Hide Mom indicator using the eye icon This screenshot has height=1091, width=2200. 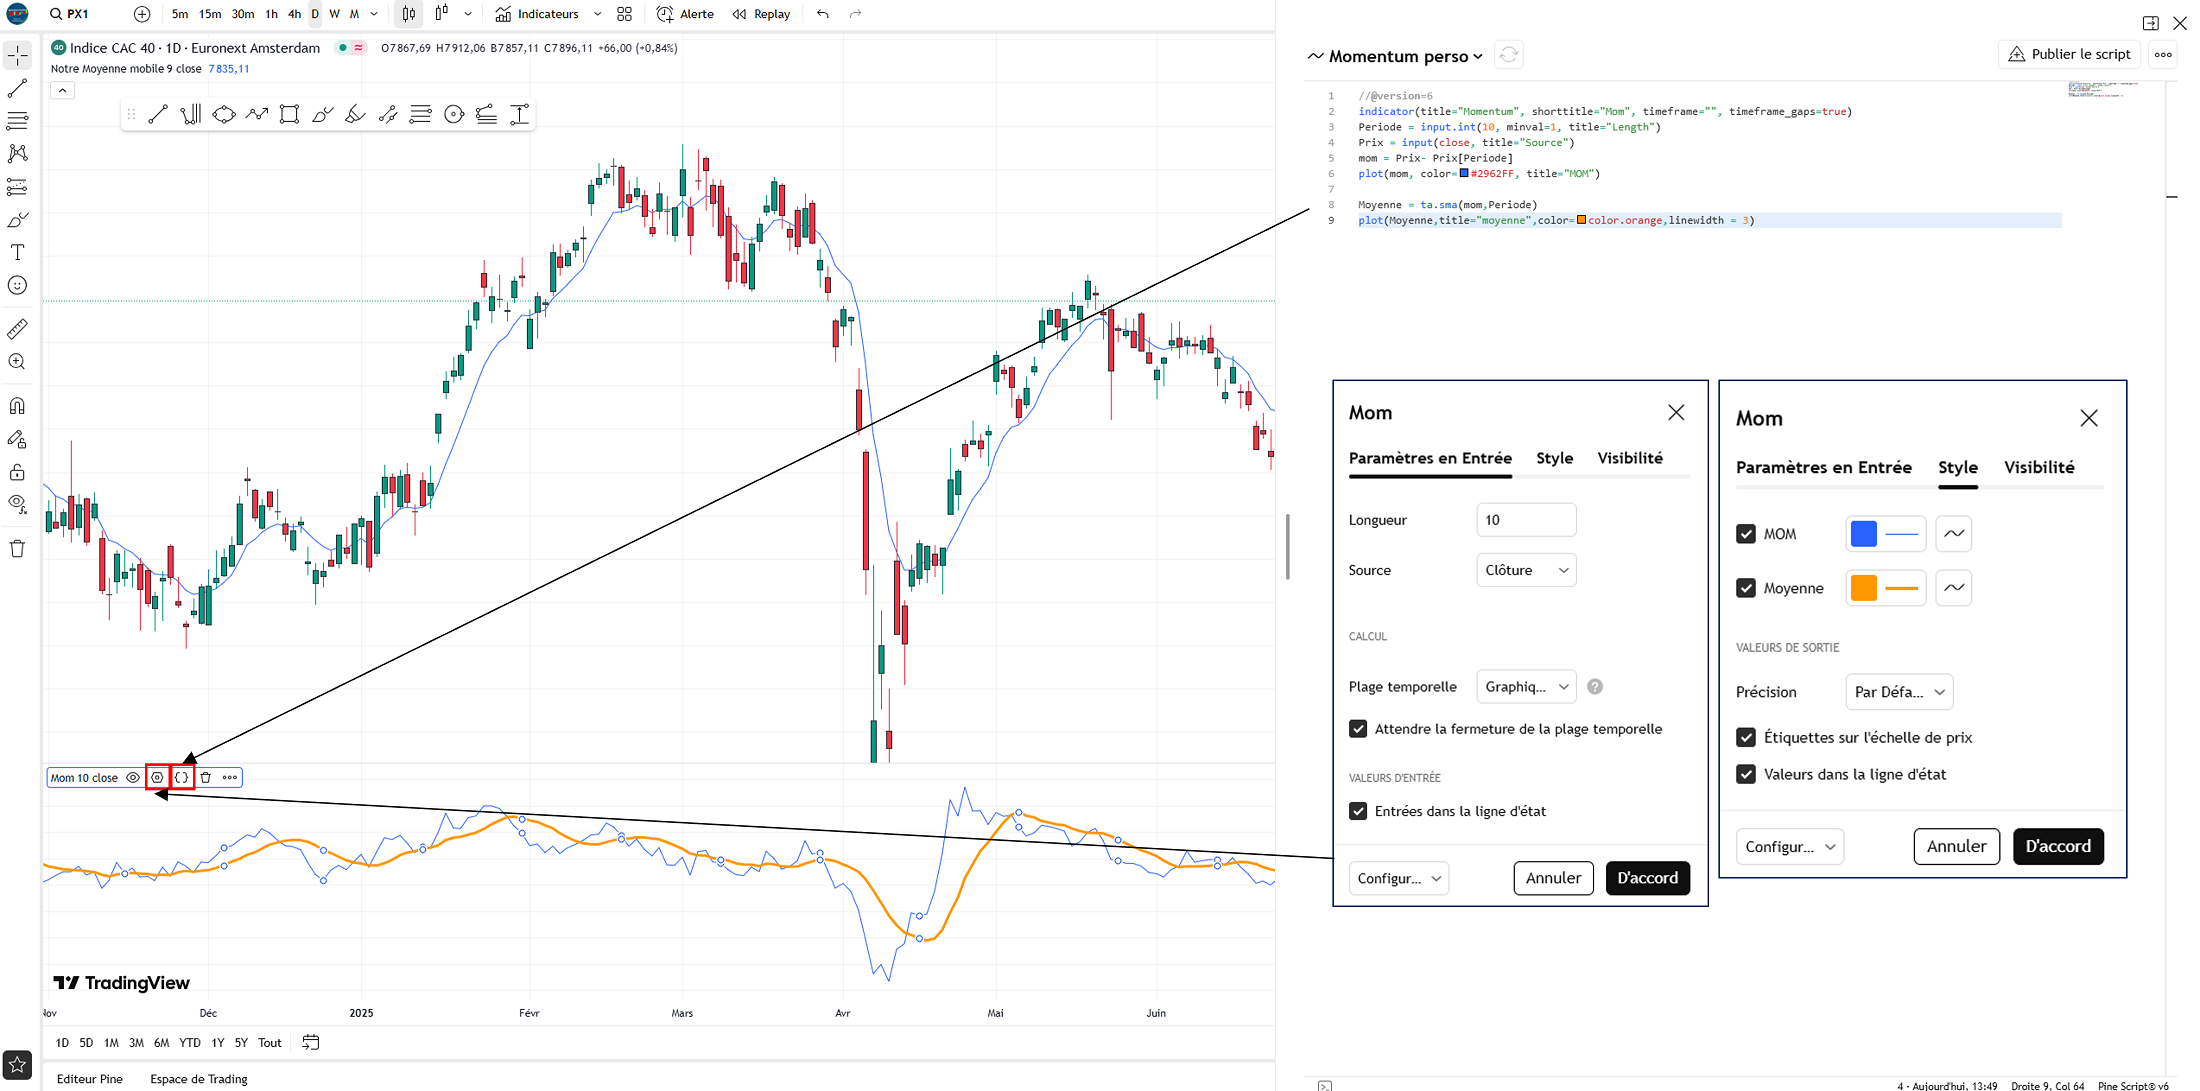click(133, 777)
